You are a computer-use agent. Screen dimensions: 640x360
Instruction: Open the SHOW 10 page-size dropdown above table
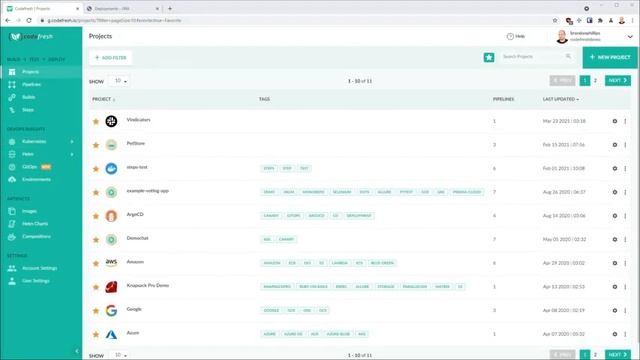point(119,81)
